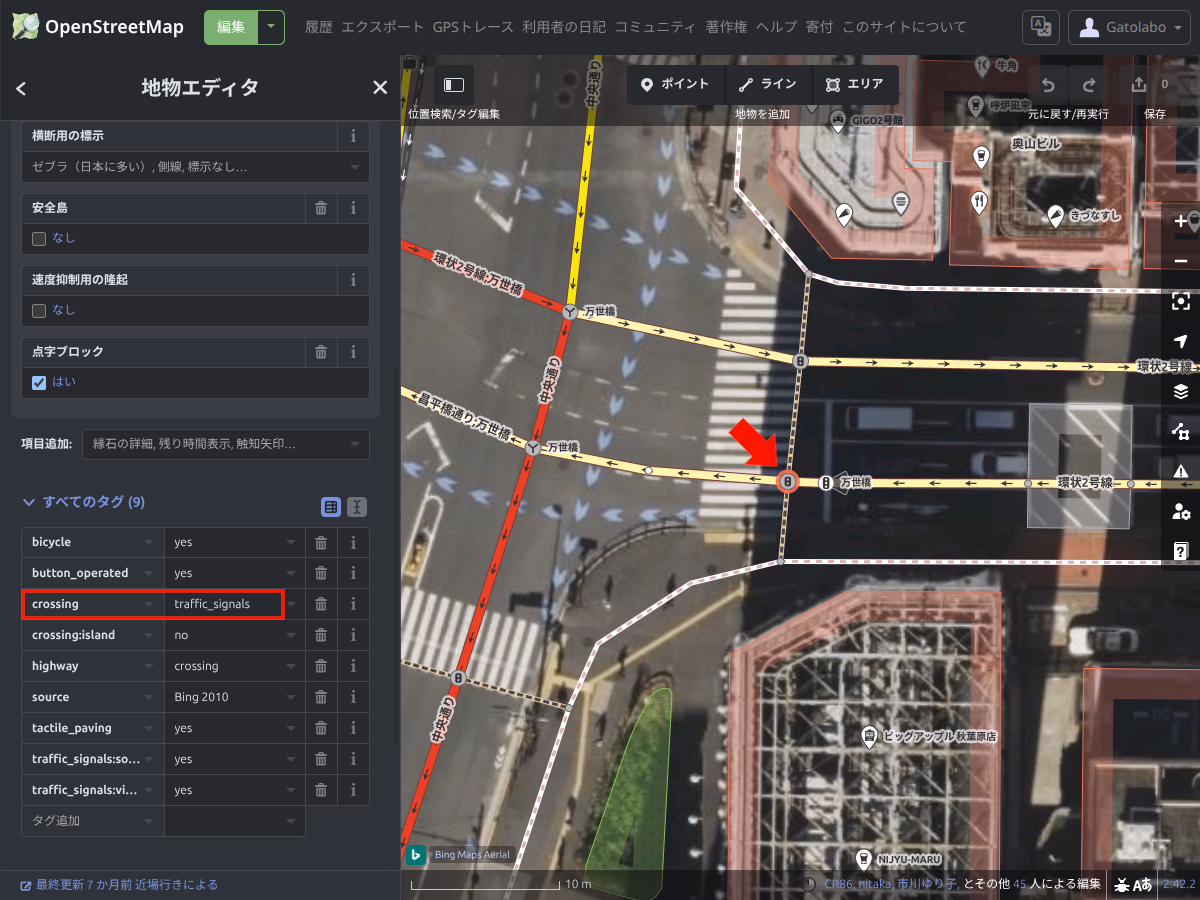Open the map data panel icon
Viewport: 1200px width, 900px height.
pyautogui.click(x=1181, y=431)
